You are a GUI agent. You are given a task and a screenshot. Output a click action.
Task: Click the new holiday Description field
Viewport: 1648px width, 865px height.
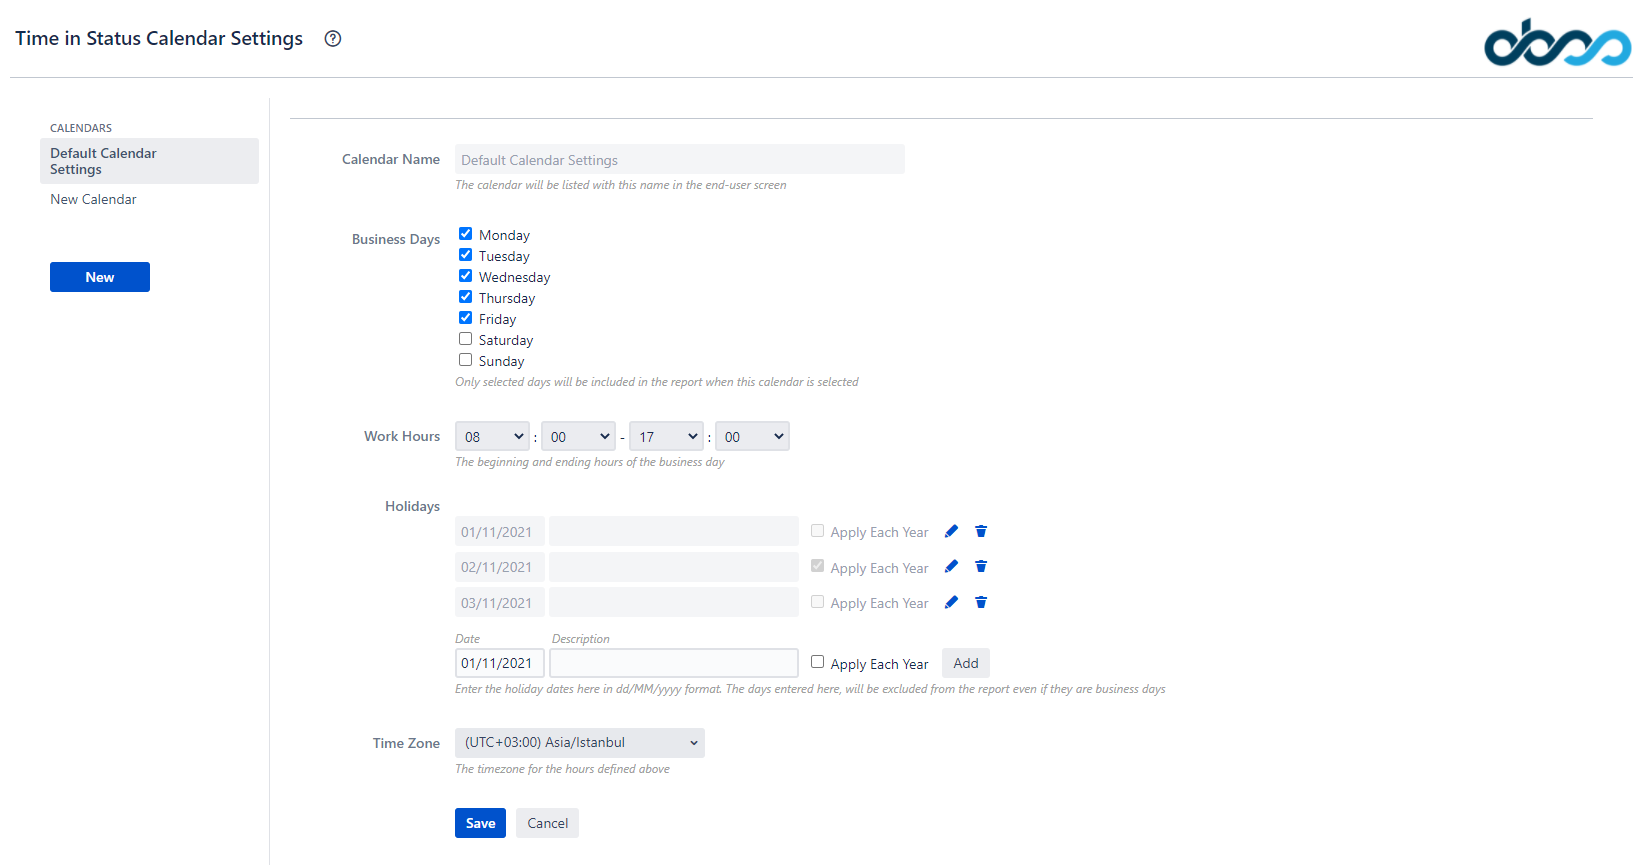point(673,663)
